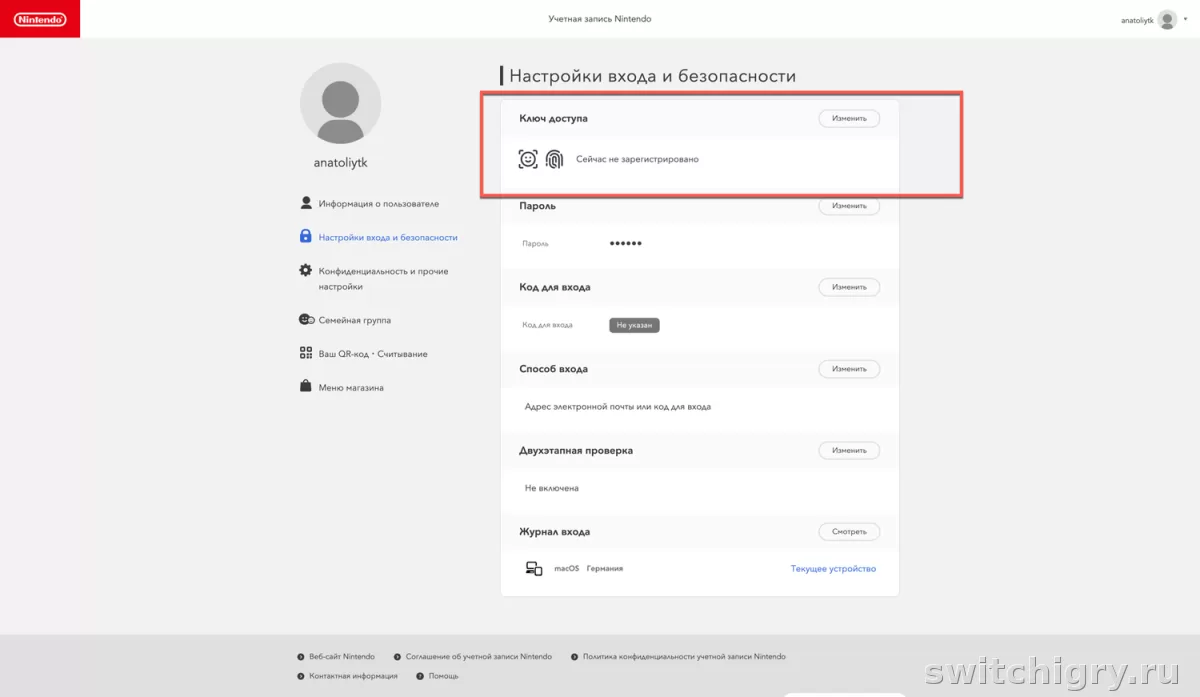Click the large profile avatar above anatoliytk

(340, 103)
